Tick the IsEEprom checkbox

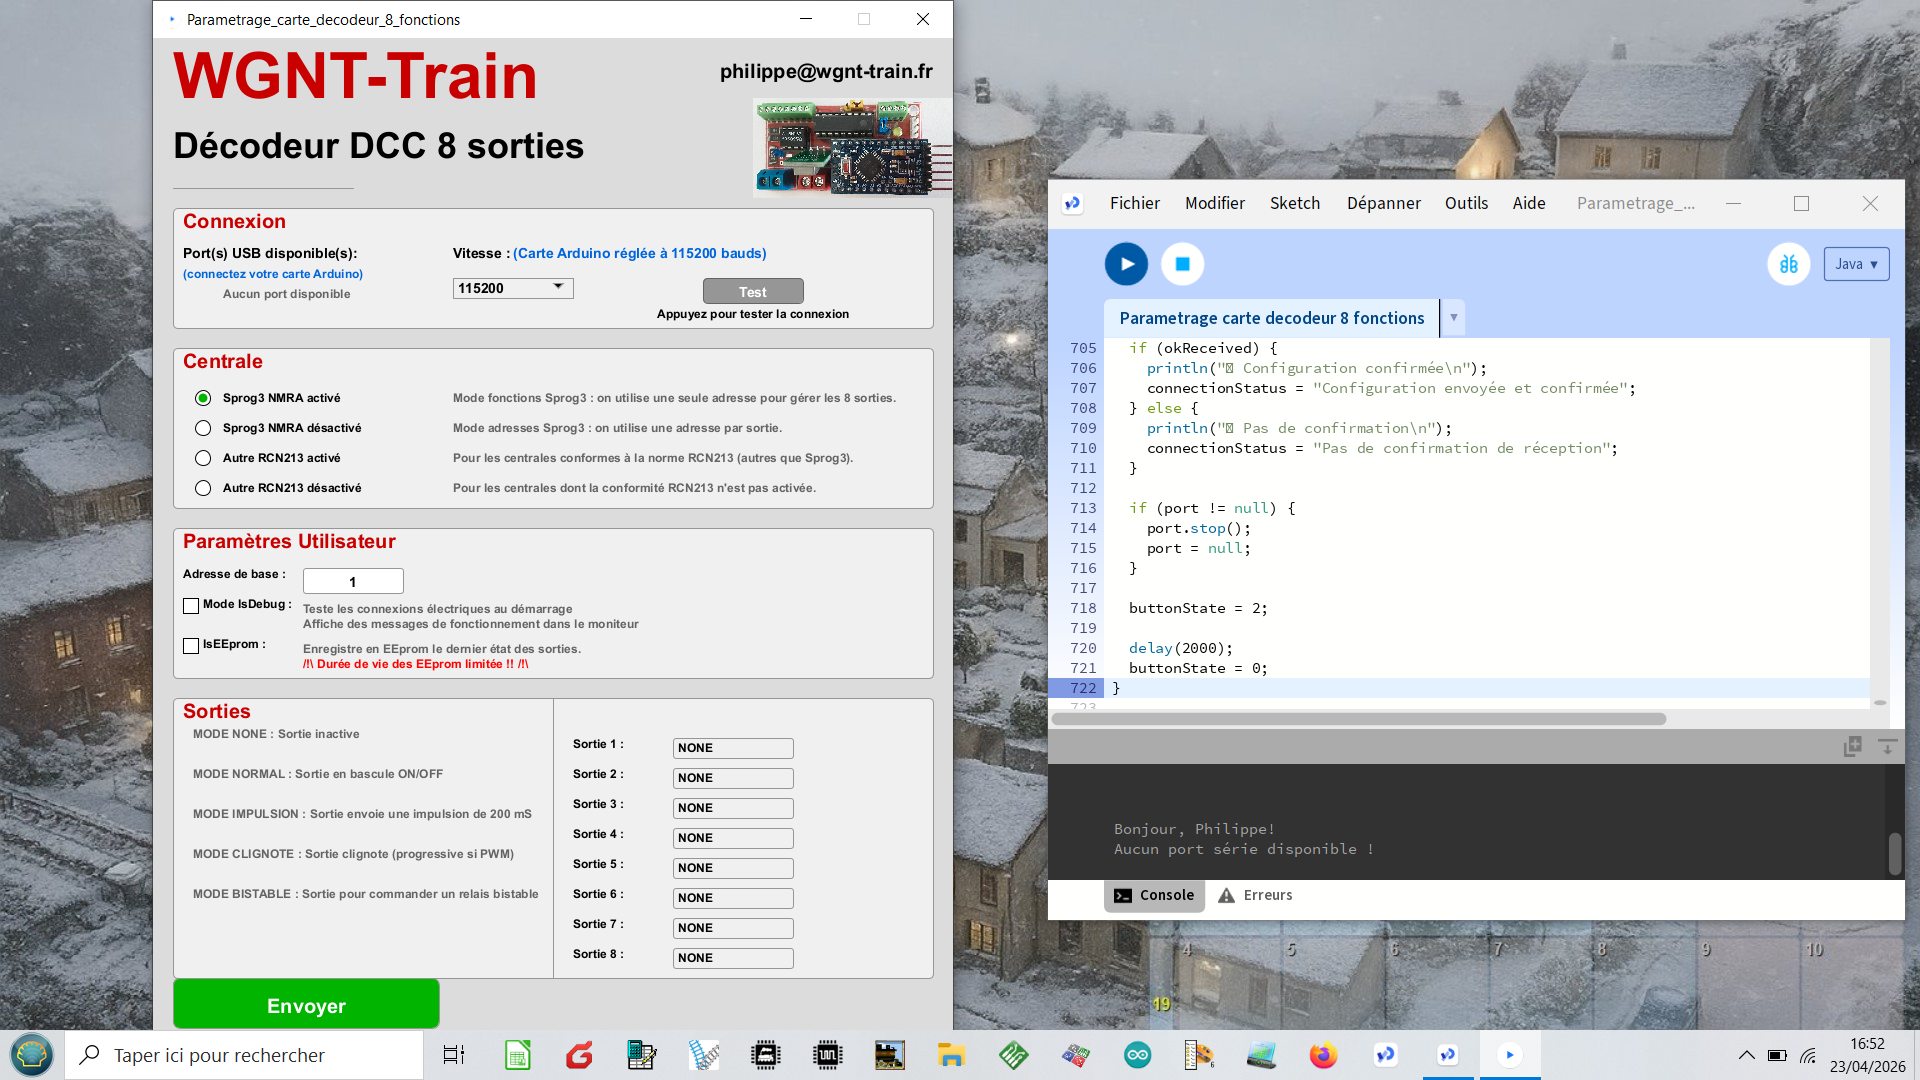191,646
